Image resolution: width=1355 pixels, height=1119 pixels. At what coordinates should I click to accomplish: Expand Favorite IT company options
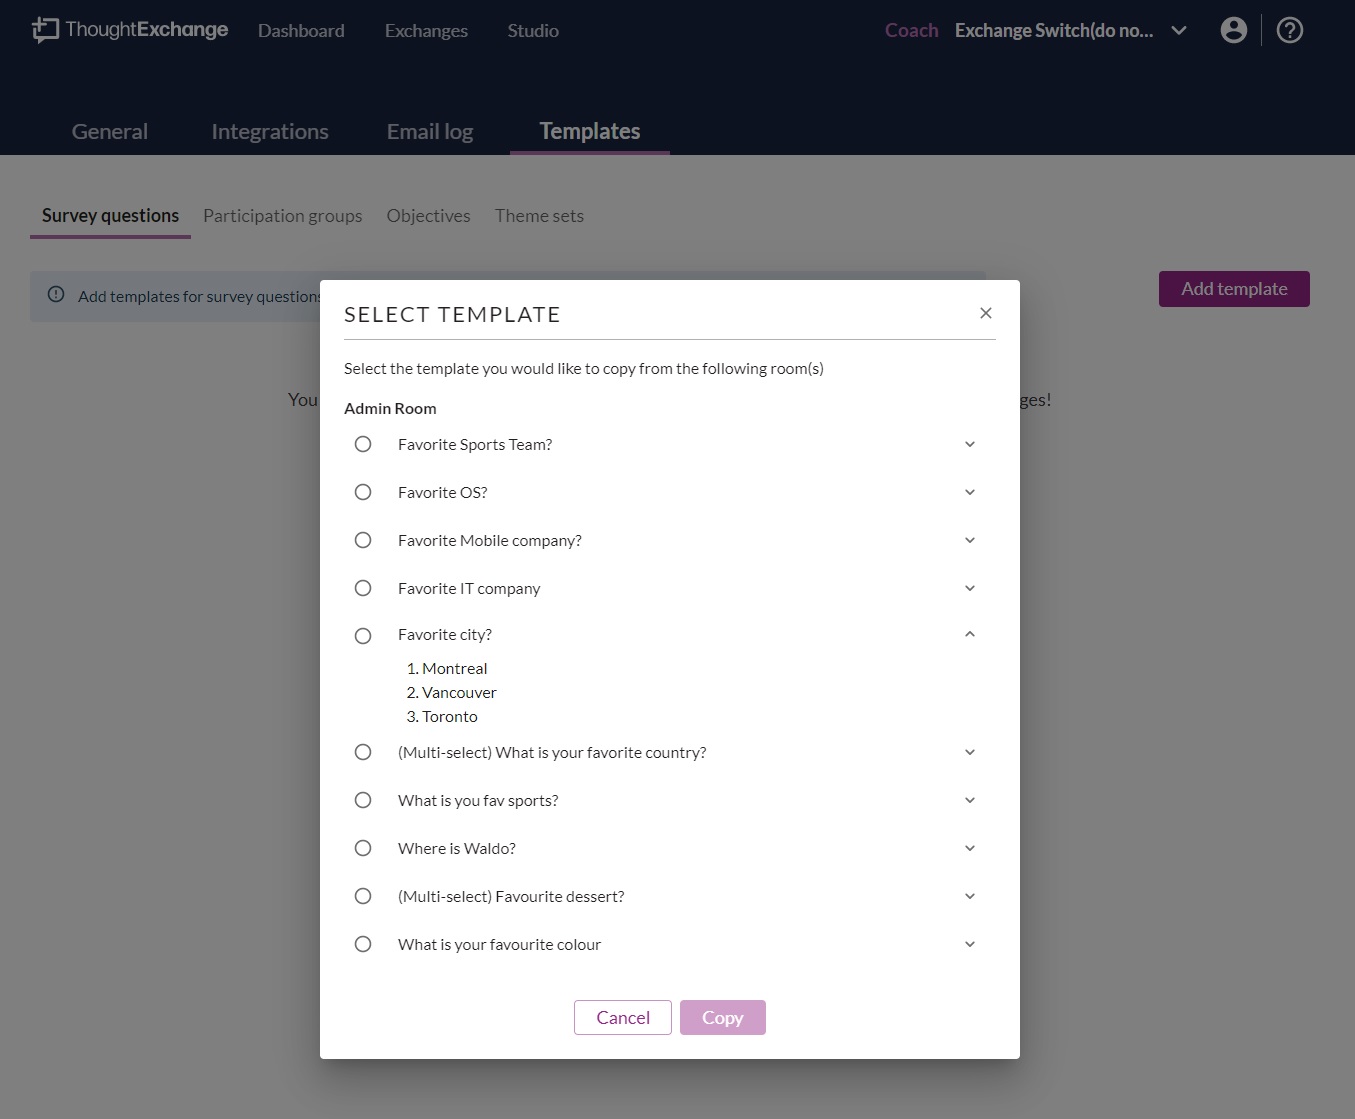coord(970,588)
